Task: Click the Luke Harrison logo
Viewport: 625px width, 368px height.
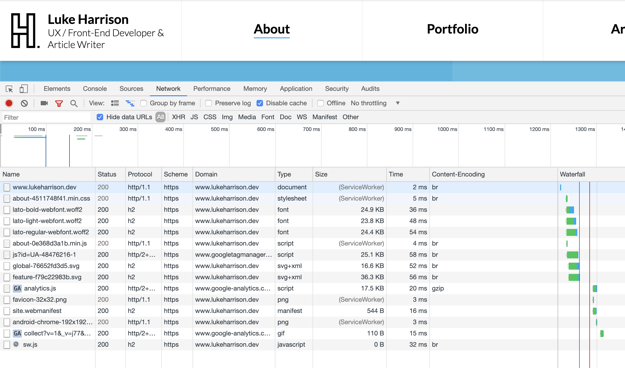Action: pos(25,31)
